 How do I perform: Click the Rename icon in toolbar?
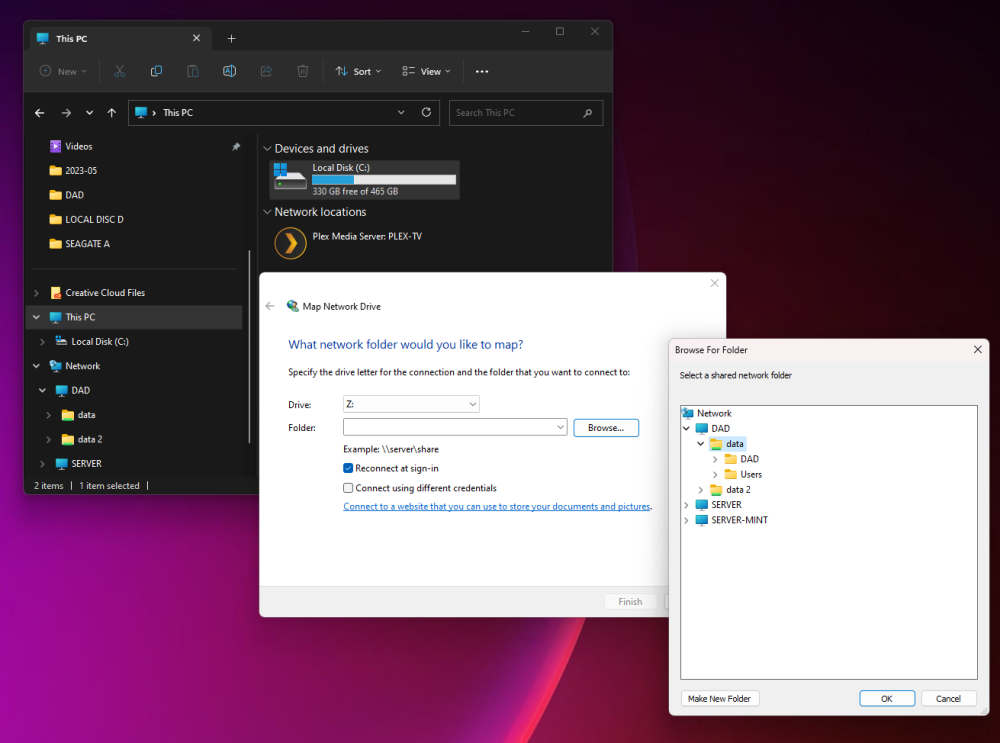(230, 71)
